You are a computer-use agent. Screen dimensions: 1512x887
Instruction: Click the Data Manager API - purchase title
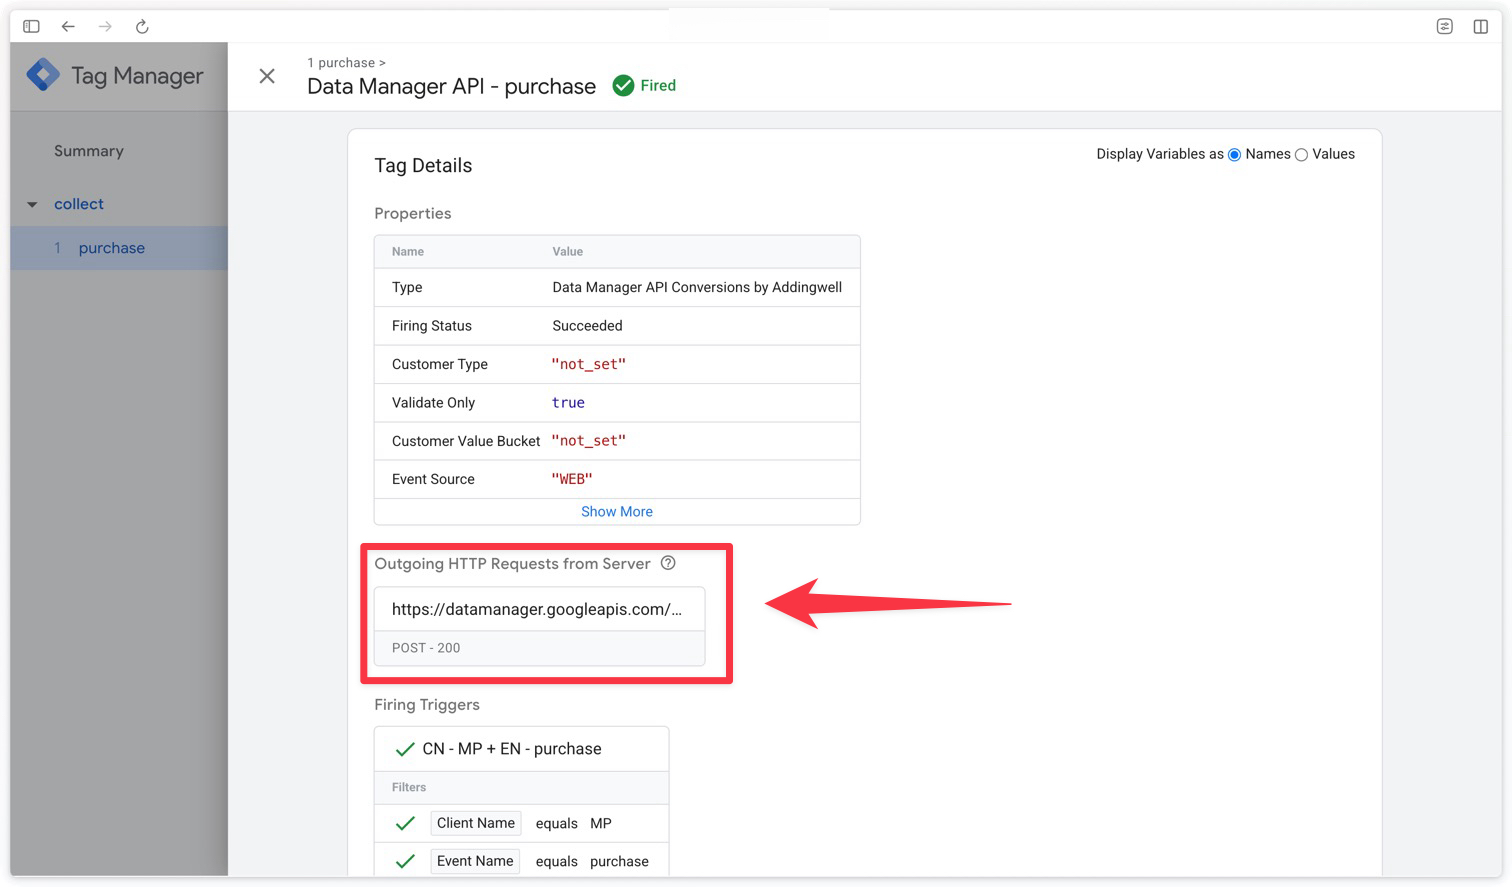tap(451, 86)
